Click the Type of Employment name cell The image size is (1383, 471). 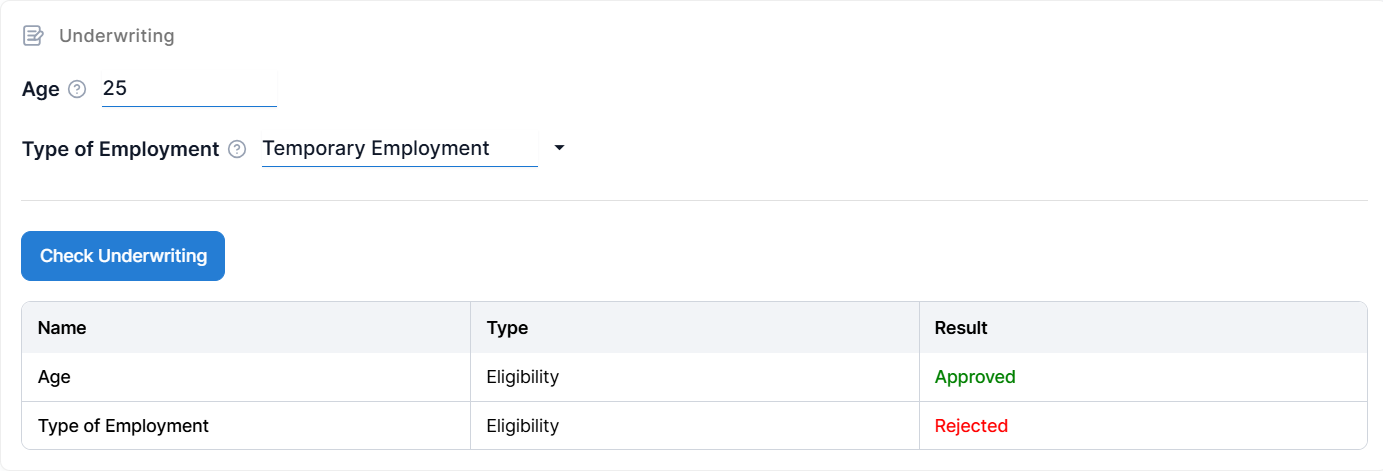pos(123,426)
